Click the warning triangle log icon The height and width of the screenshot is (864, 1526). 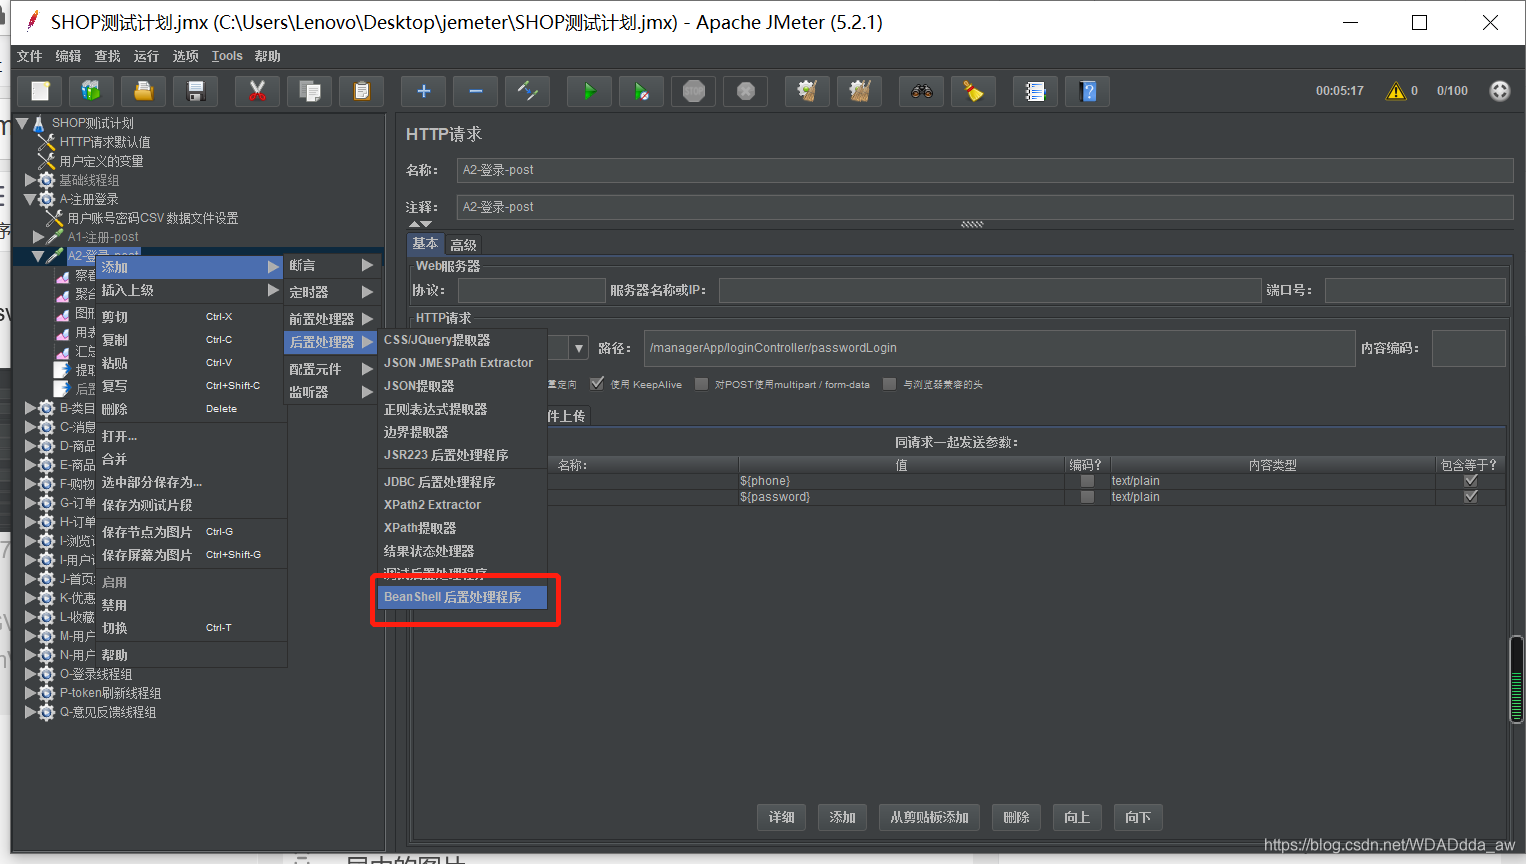pos(1395,91)
